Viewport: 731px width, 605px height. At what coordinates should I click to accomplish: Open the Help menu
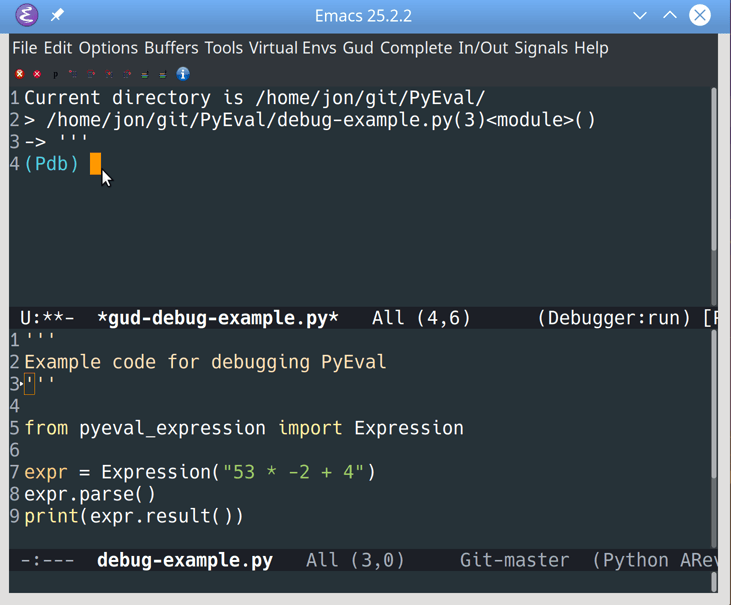(591, 48)
